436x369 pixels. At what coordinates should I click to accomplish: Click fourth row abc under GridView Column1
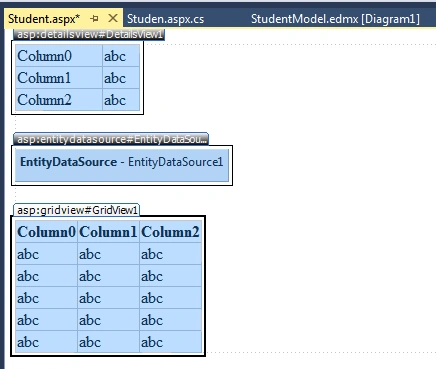click(108, 320)
